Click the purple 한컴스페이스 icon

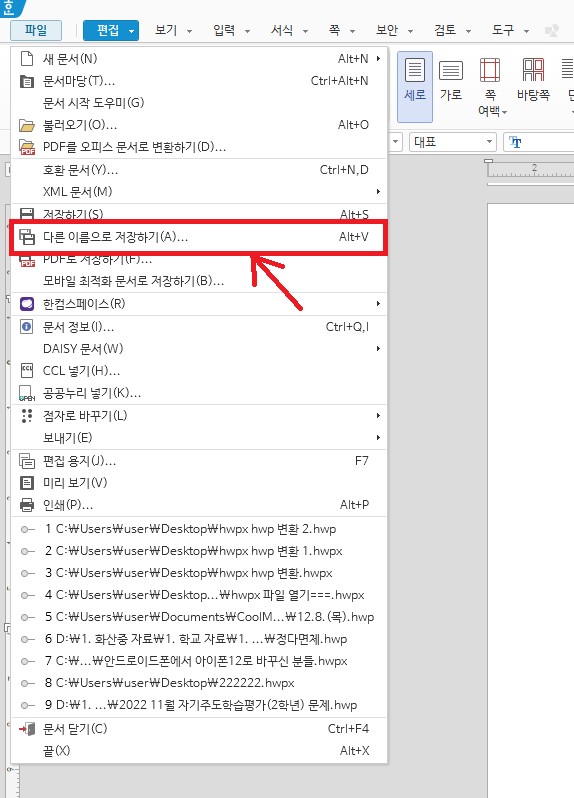coord(26,304)
